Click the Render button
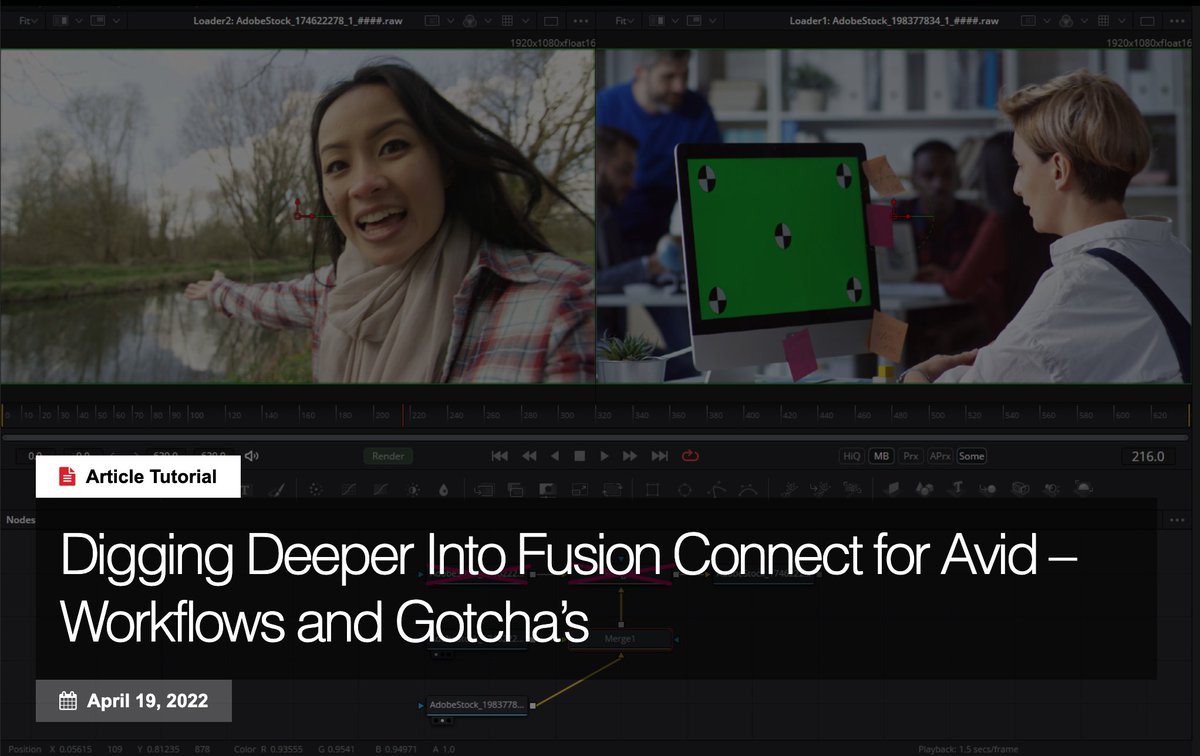 click(x=388, y=456)
